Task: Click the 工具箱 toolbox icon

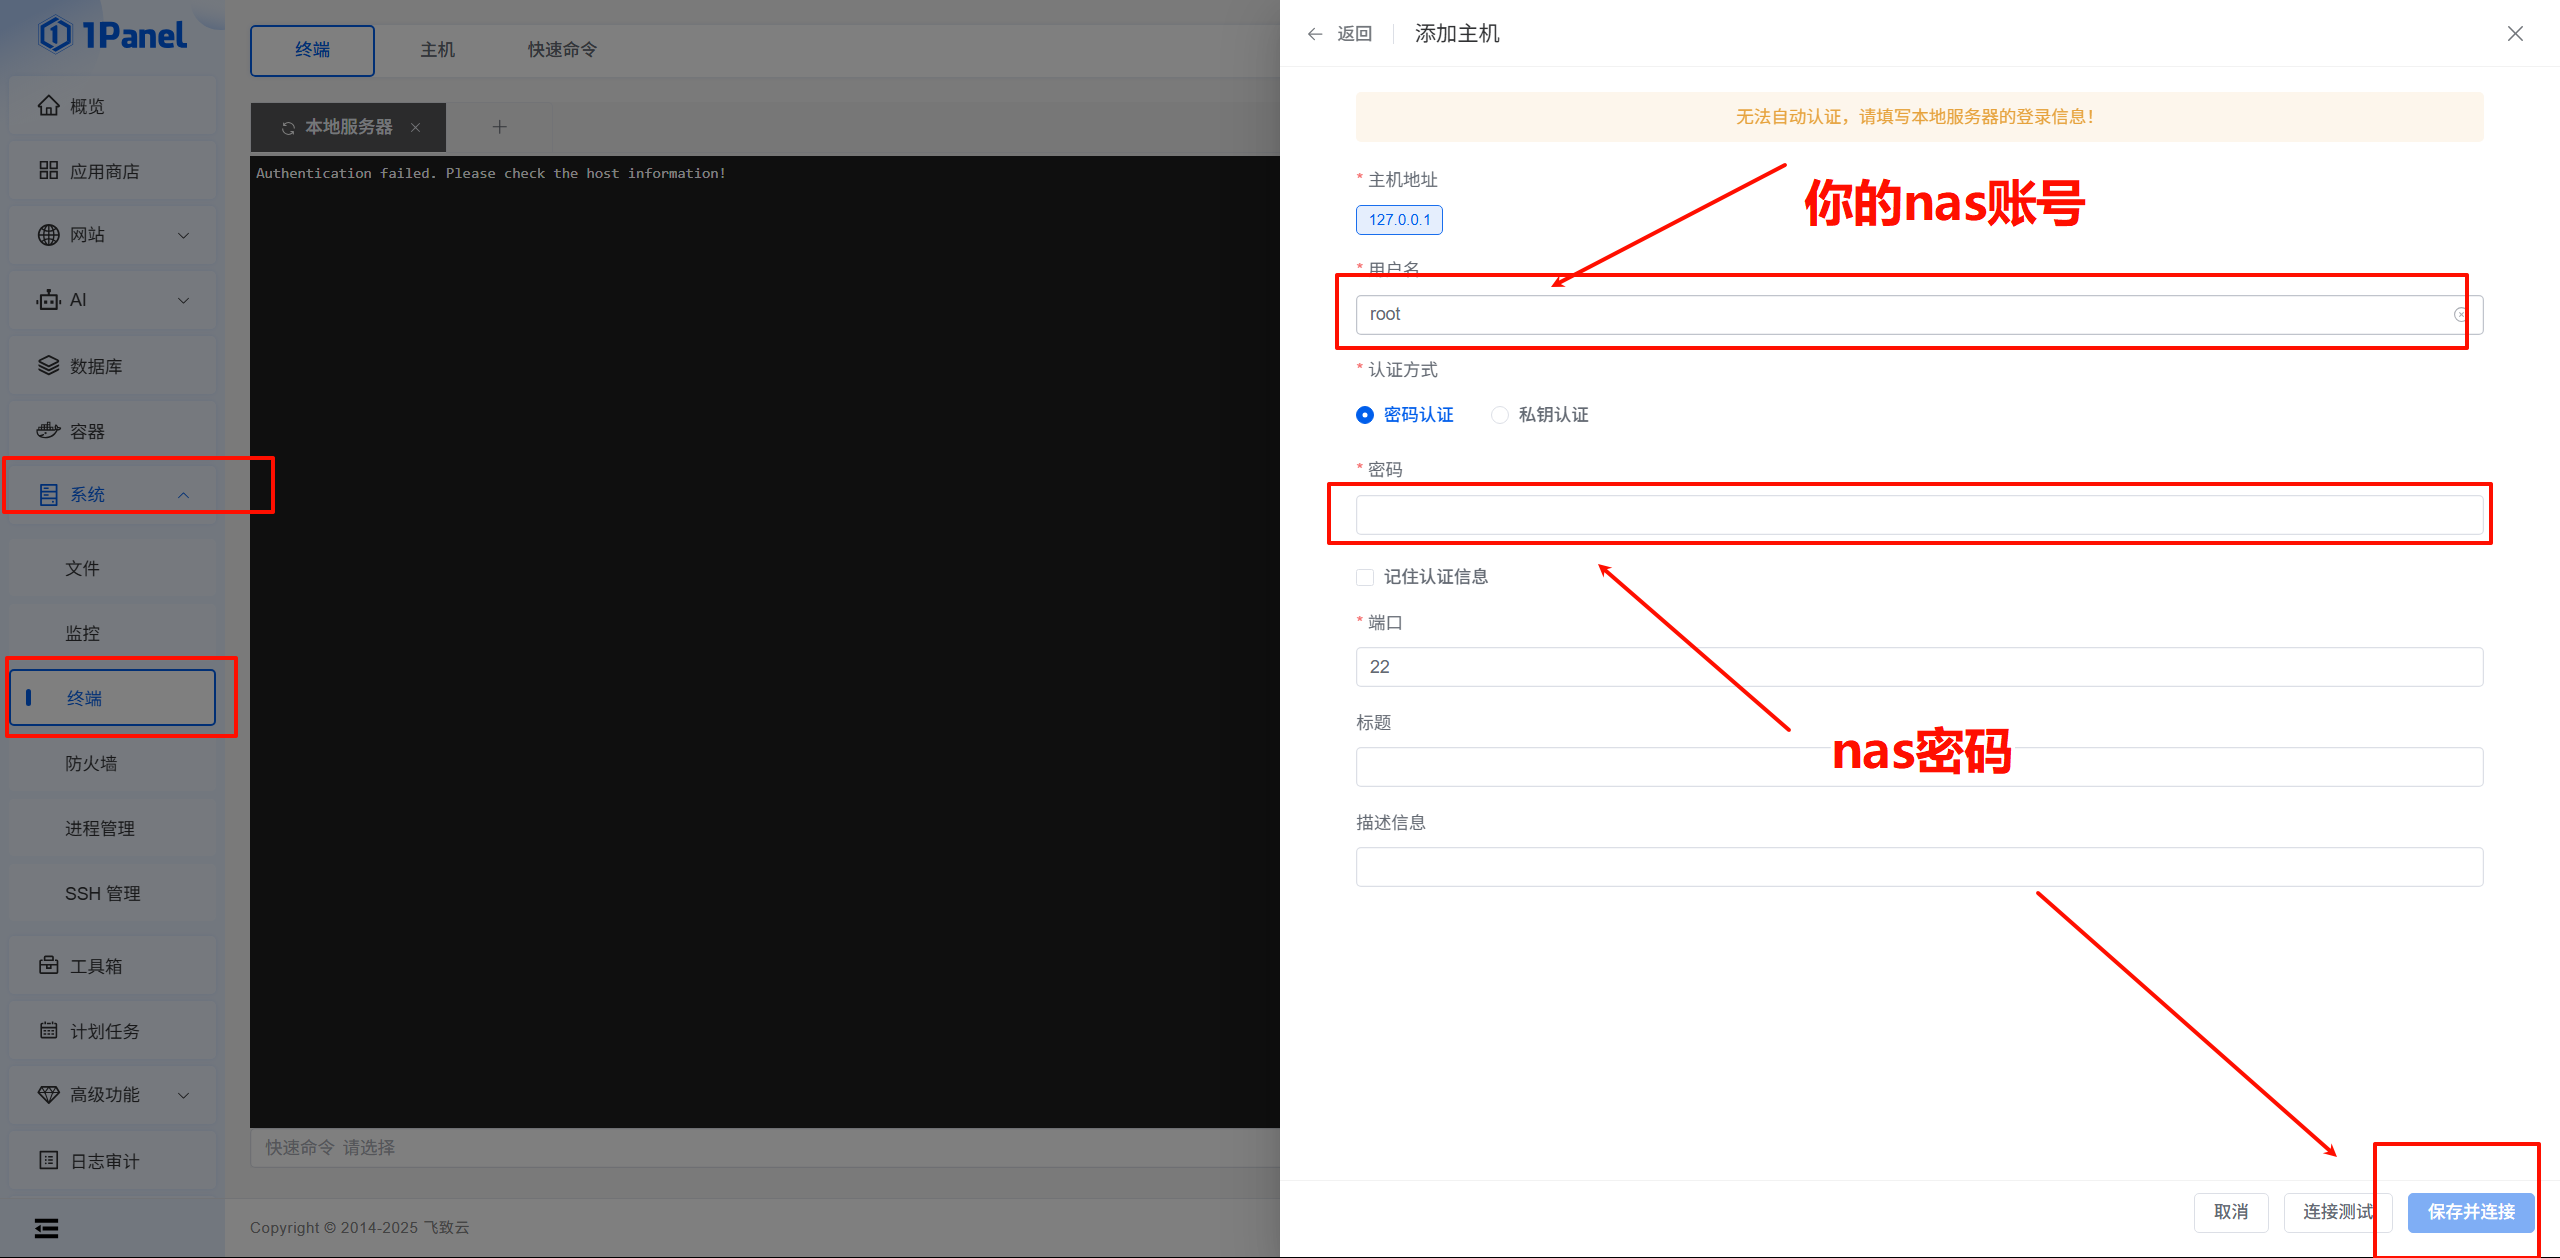Action: (x=48, y=965)
